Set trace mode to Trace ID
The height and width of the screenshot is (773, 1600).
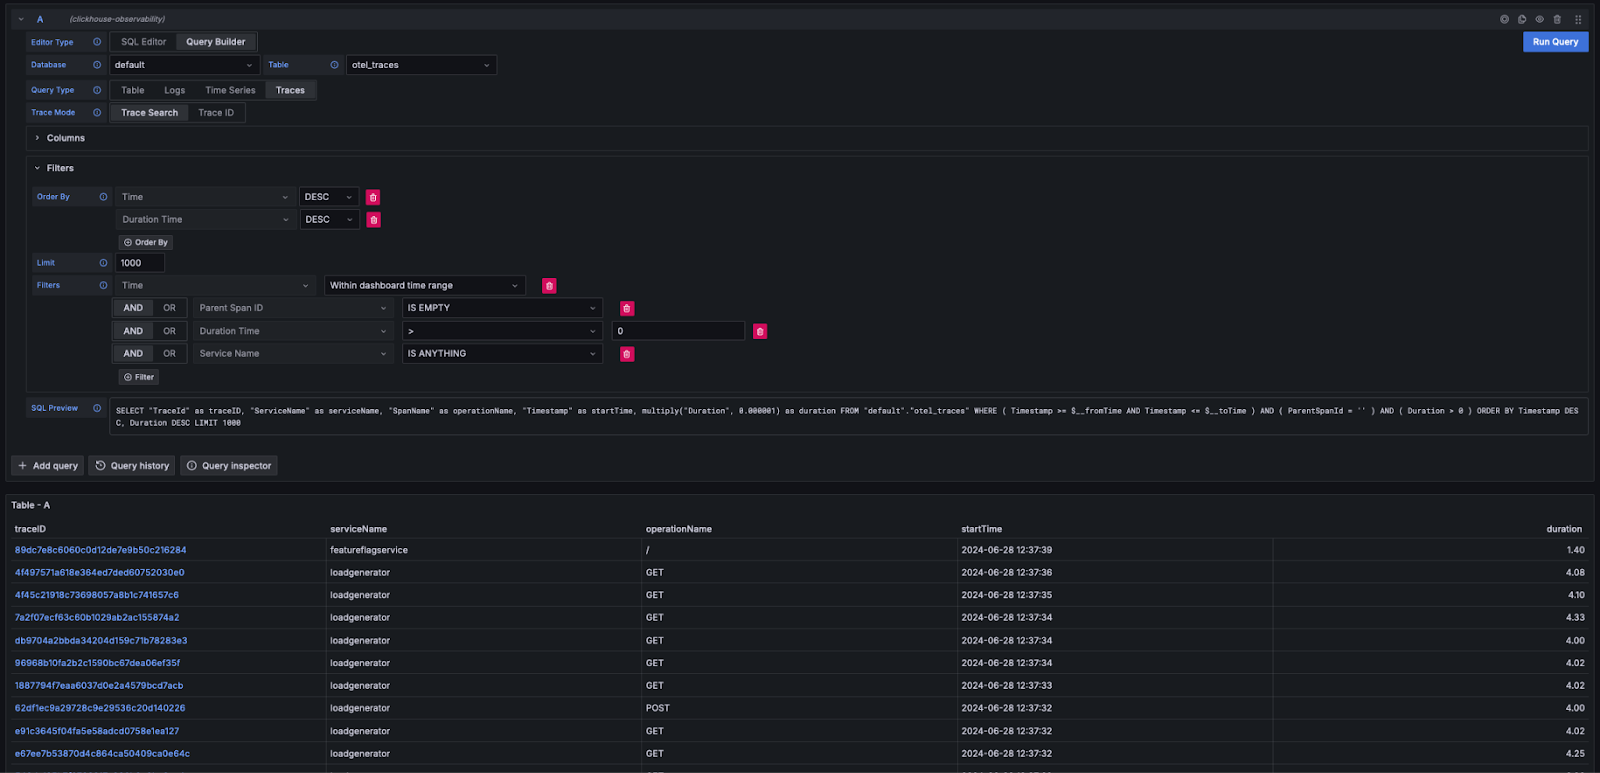pos(216,113)
